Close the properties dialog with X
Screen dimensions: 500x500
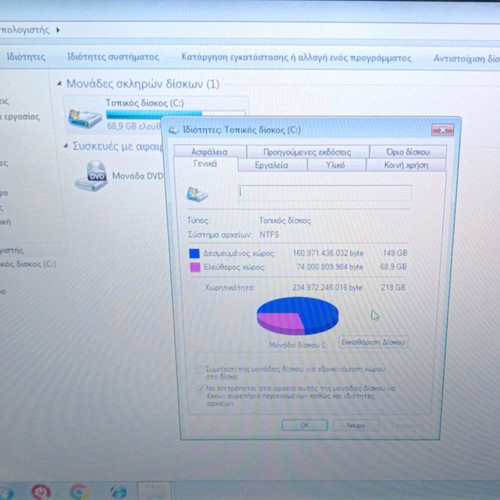click(443, 130)
